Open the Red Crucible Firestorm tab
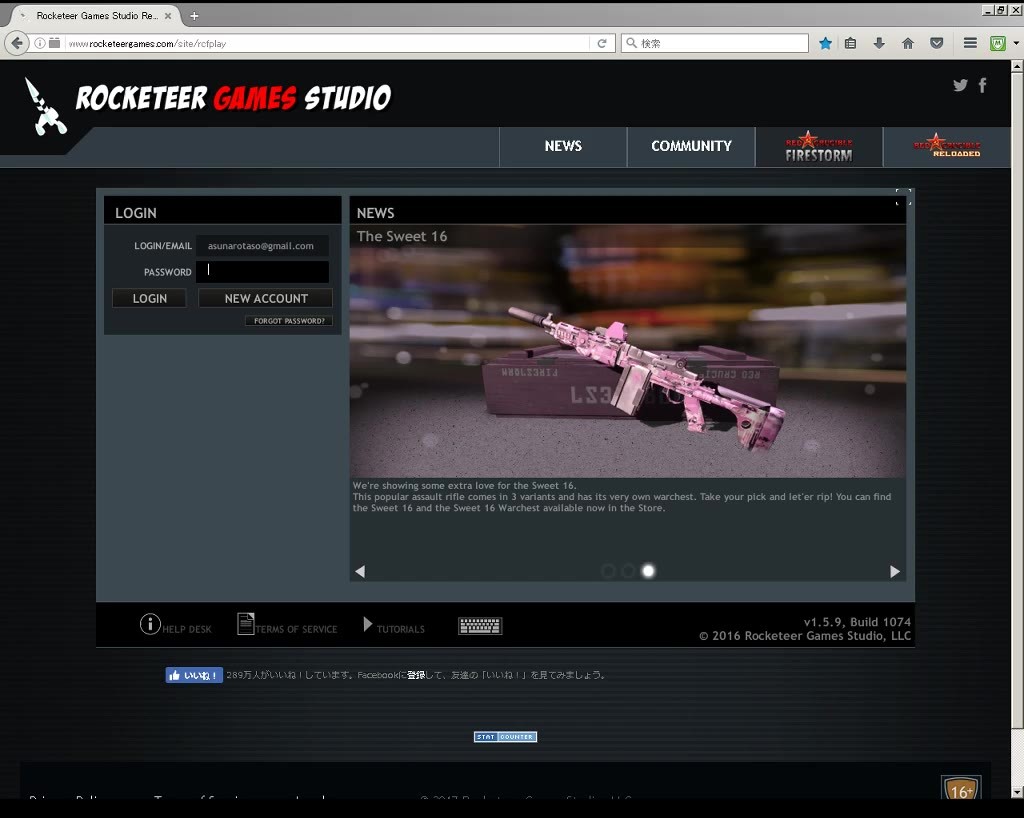Viewport: 1024px width, 818px height. (819, 146)
